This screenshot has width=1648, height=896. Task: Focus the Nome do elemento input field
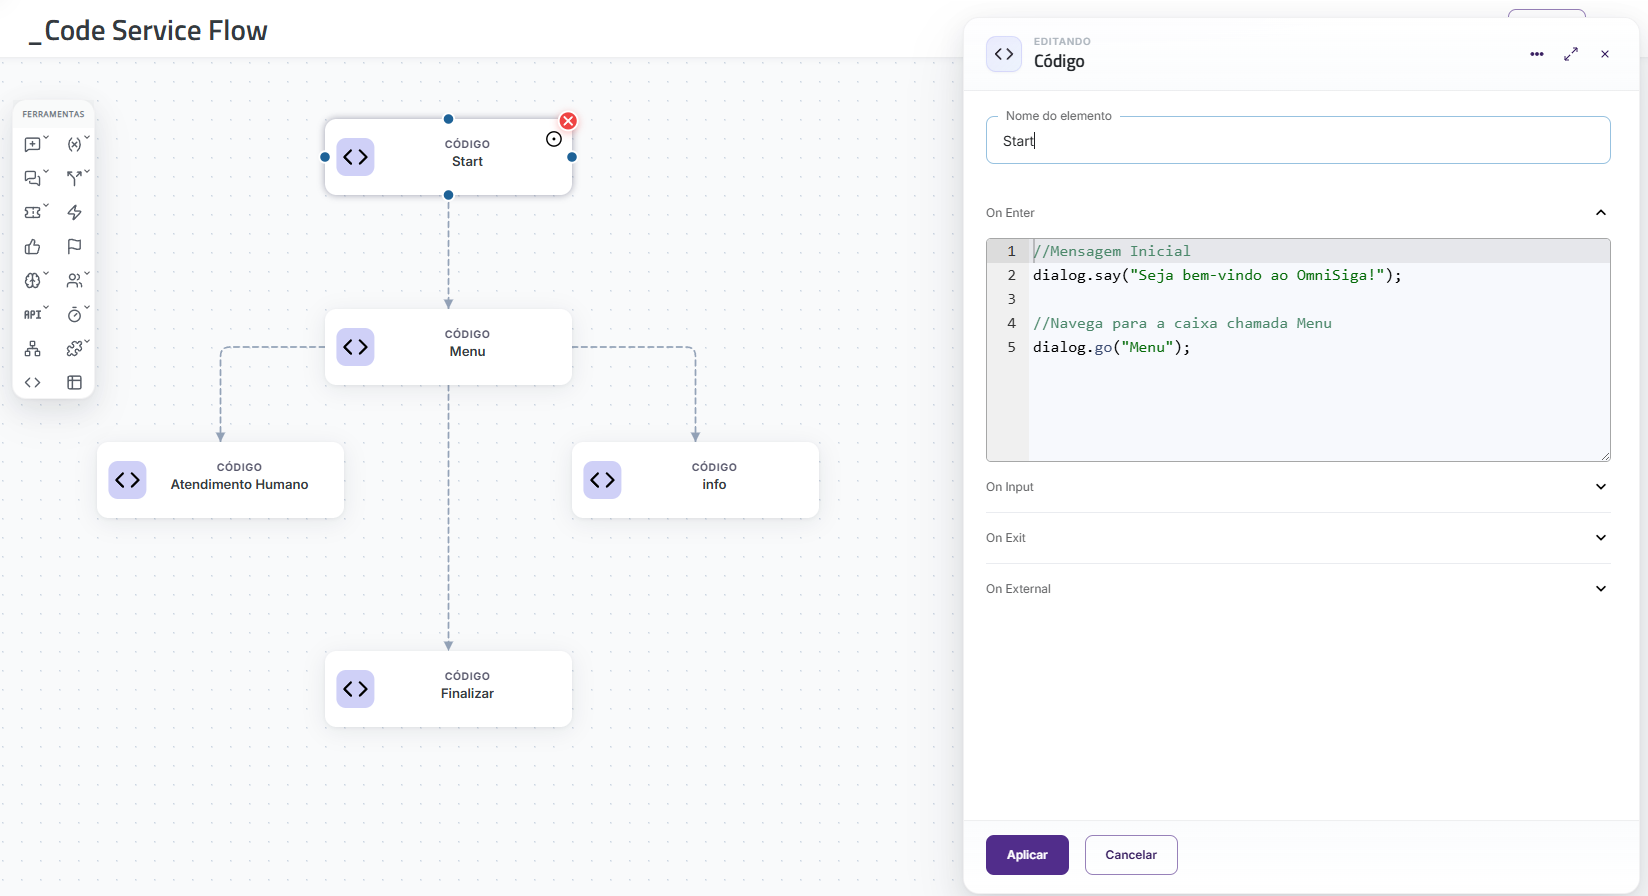click(x=1298, y=140)
